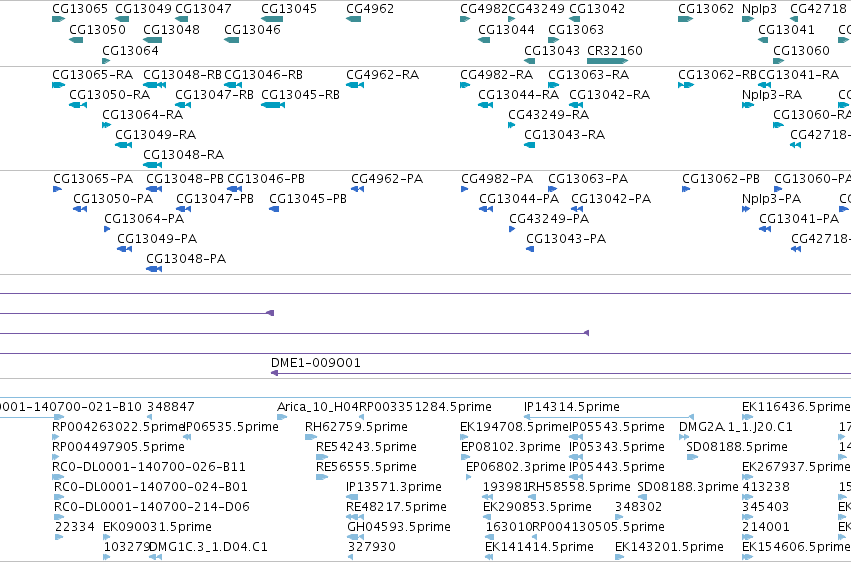Select the RP004263022.5prime EST label
This screenshot has width=851, height=562.
click(x=118, y=427)
